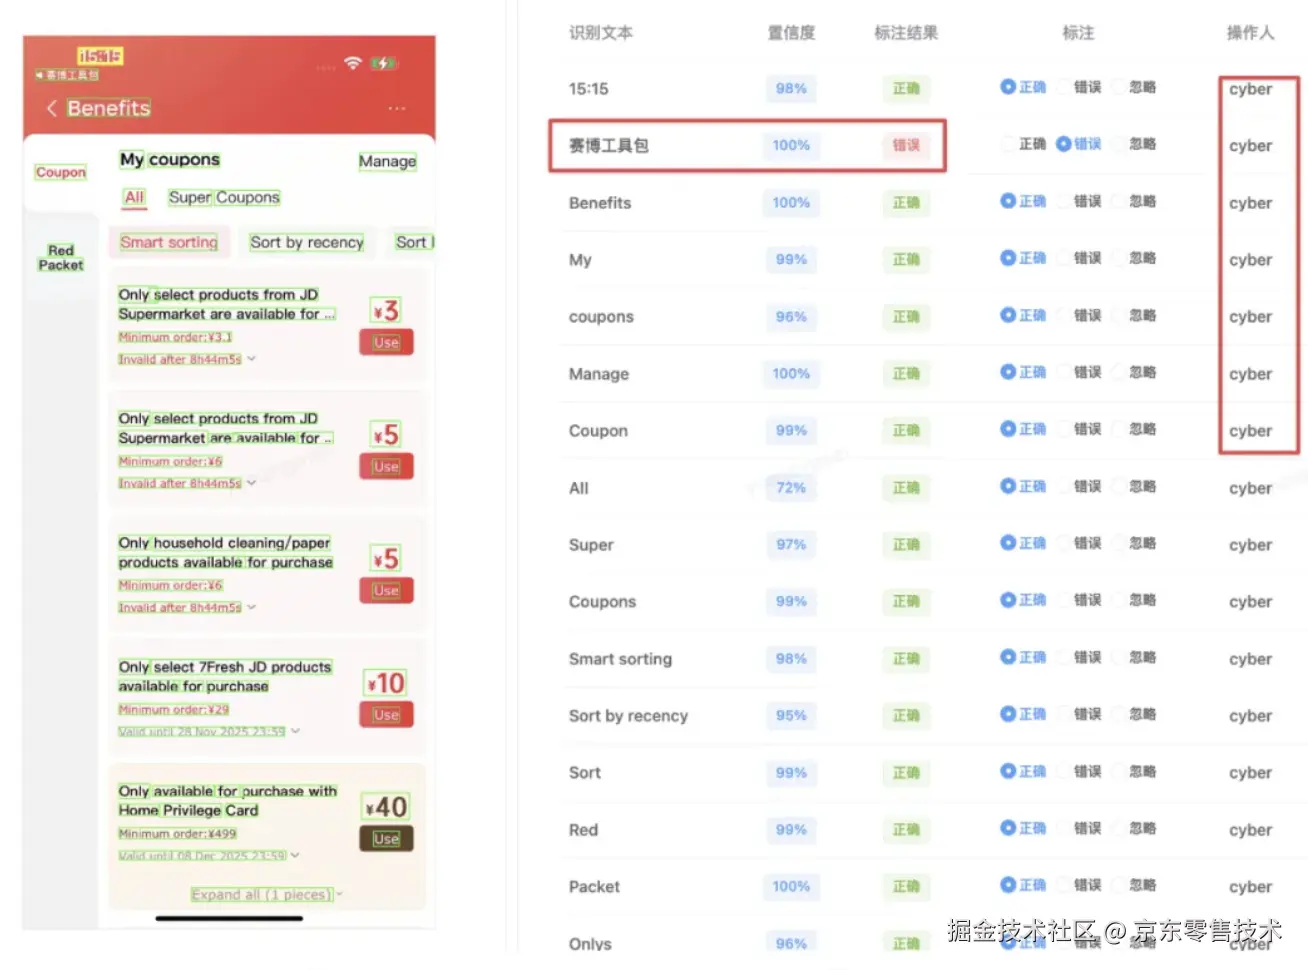
Task: Select 正确 for the 赛博工具包 row
Action: (x=1023, y=144)
